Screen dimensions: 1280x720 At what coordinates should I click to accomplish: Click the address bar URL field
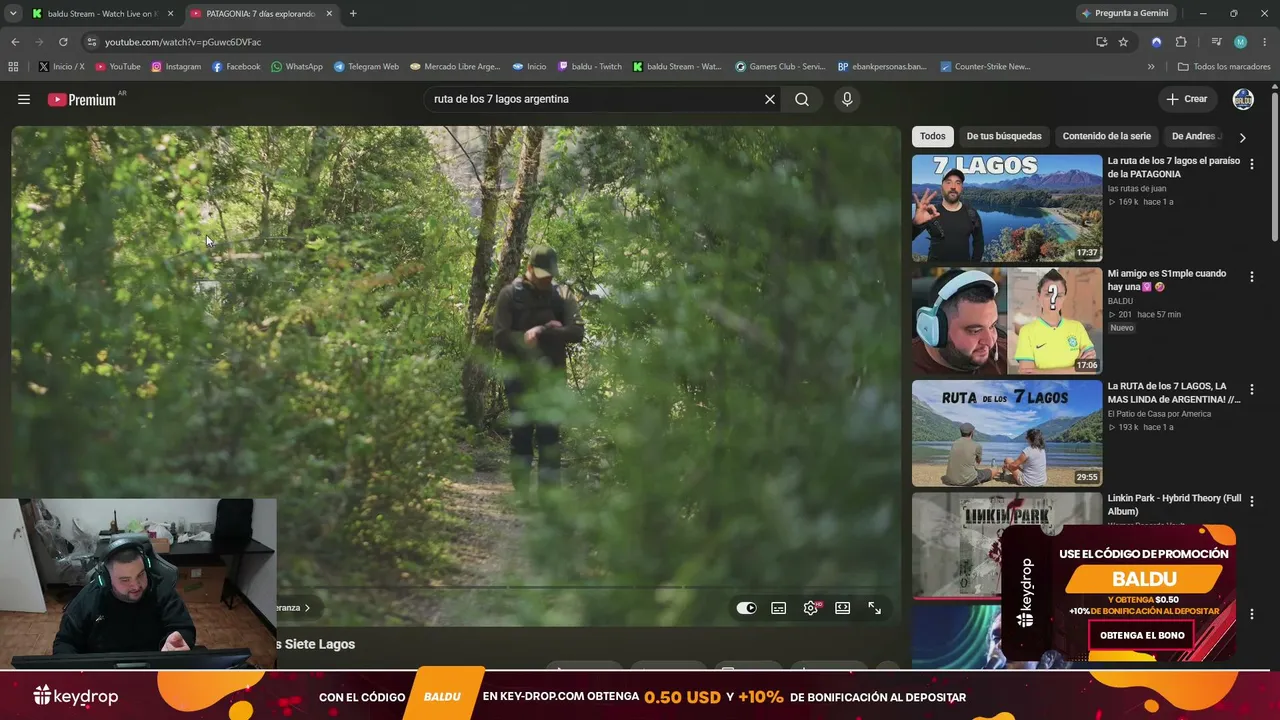590,42
